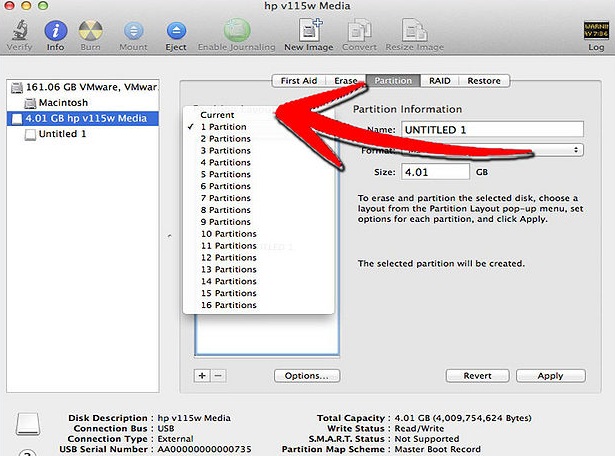Add a partition with plus button
Screen dimensions: 615x456
tap(202, 376)
